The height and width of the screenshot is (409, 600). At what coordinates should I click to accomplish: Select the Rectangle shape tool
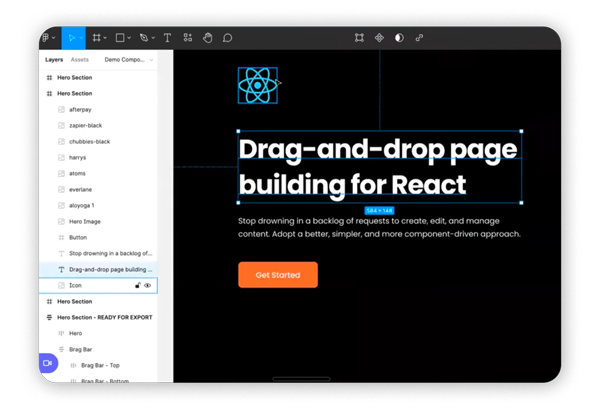120,38
